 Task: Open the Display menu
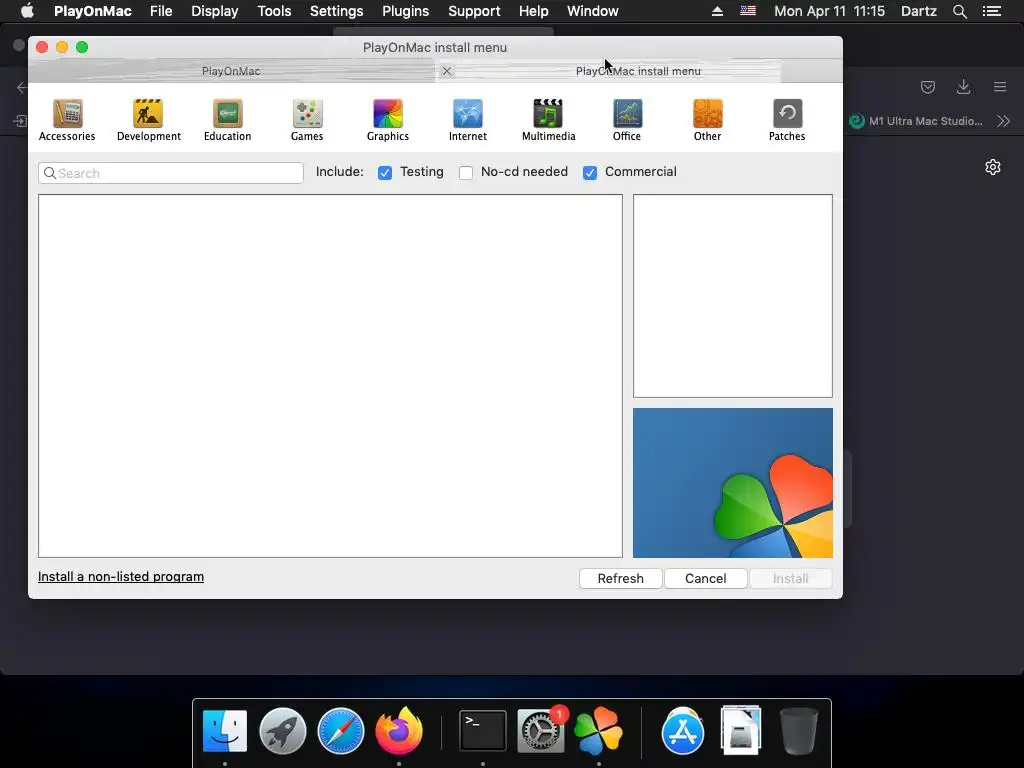(x=214, y=11)
